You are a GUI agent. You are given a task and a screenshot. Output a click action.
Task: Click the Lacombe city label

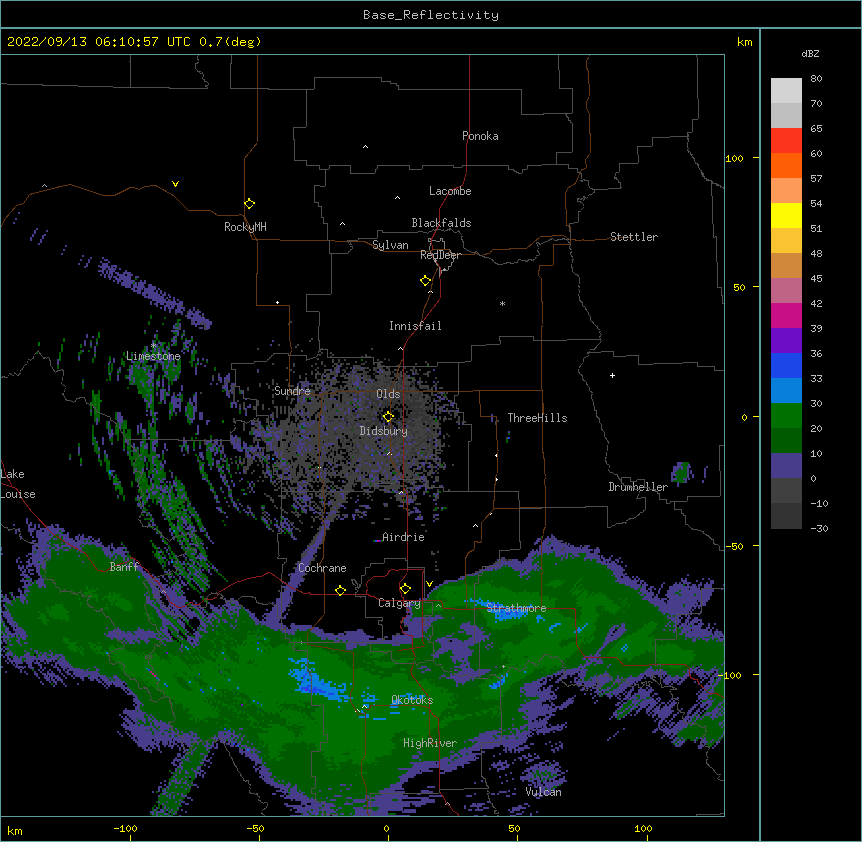tap(450, 191)
